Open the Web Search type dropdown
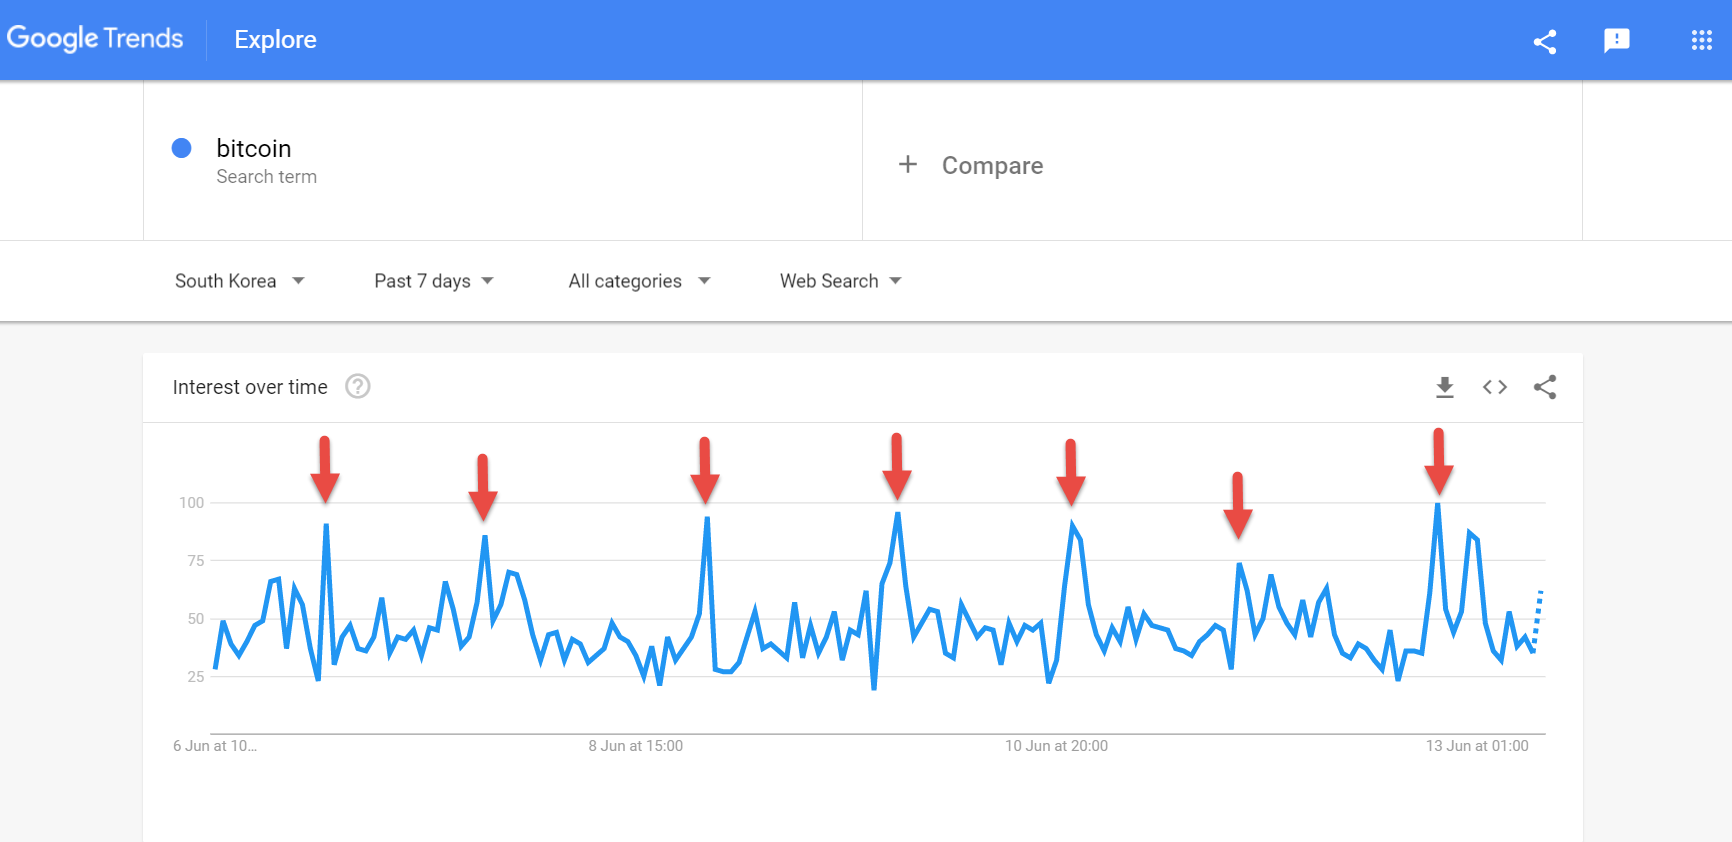Viewport: 1732px width, 842px height. click(x=840, y=281)
